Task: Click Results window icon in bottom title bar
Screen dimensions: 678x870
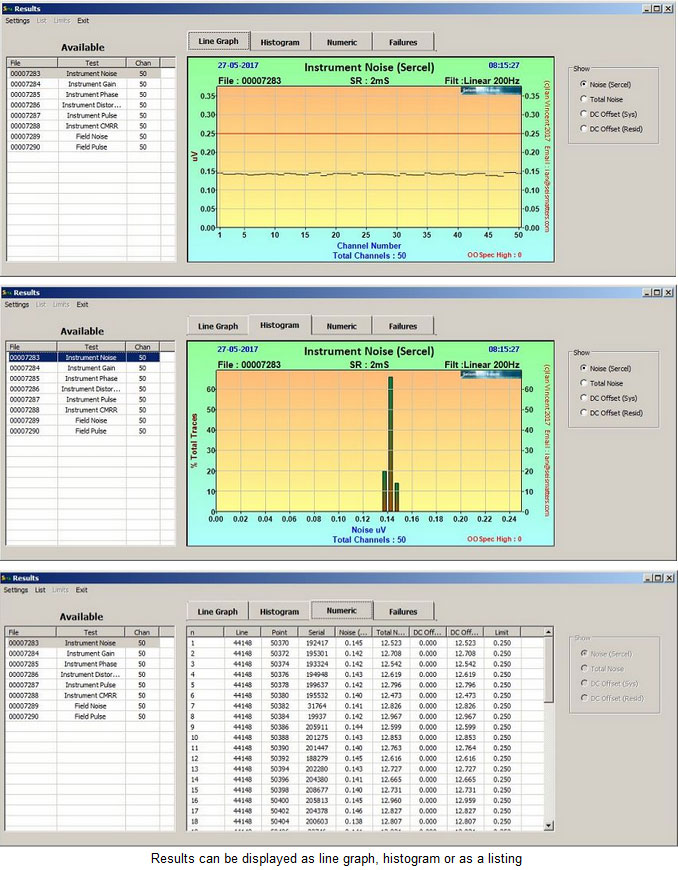Action: (6, 578)
